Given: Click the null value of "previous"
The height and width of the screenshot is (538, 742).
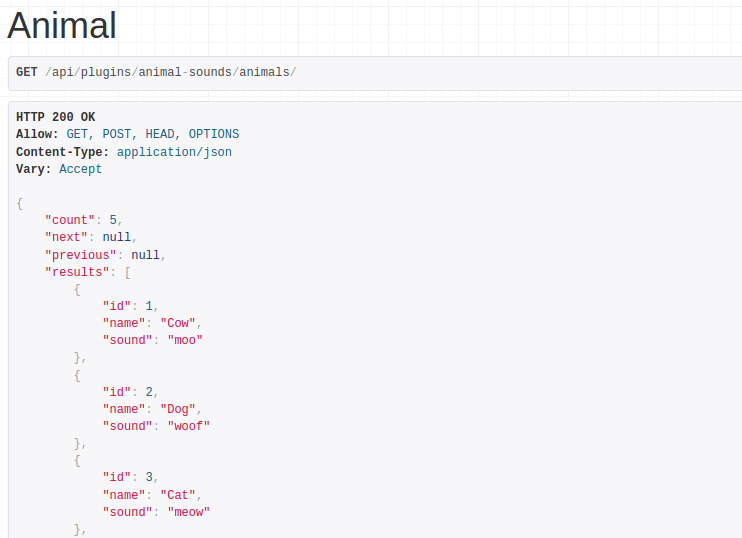Looking at the screenshot, I should [145, 255].
